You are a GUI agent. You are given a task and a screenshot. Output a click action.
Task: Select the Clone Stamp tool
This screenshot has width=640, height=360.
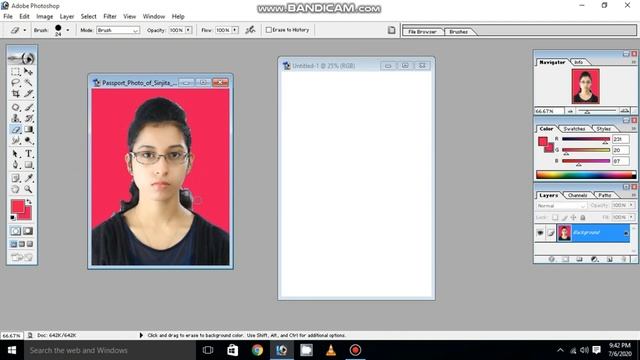[16, 118]
